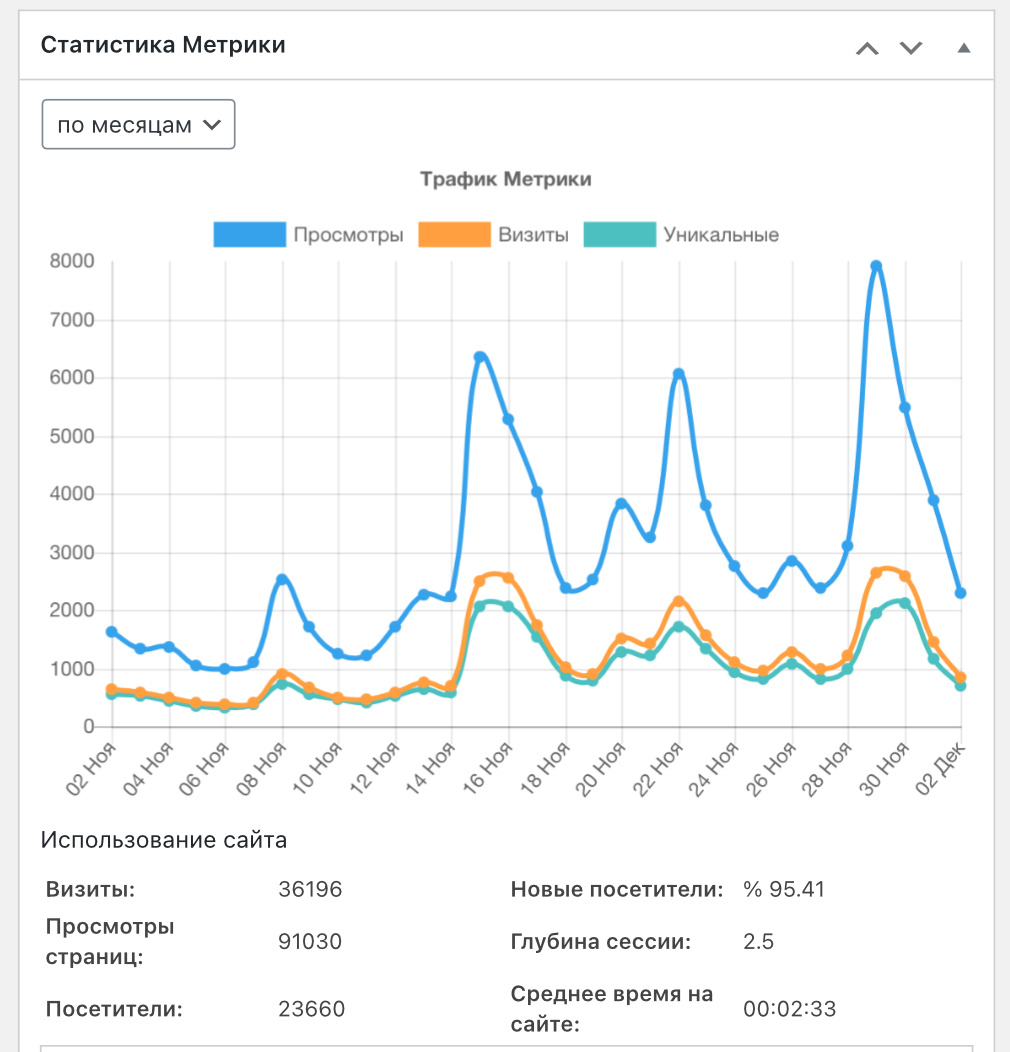
Task: Collapse the Статистика Метрики panel with triangle
Action: (x=963, y=48)
